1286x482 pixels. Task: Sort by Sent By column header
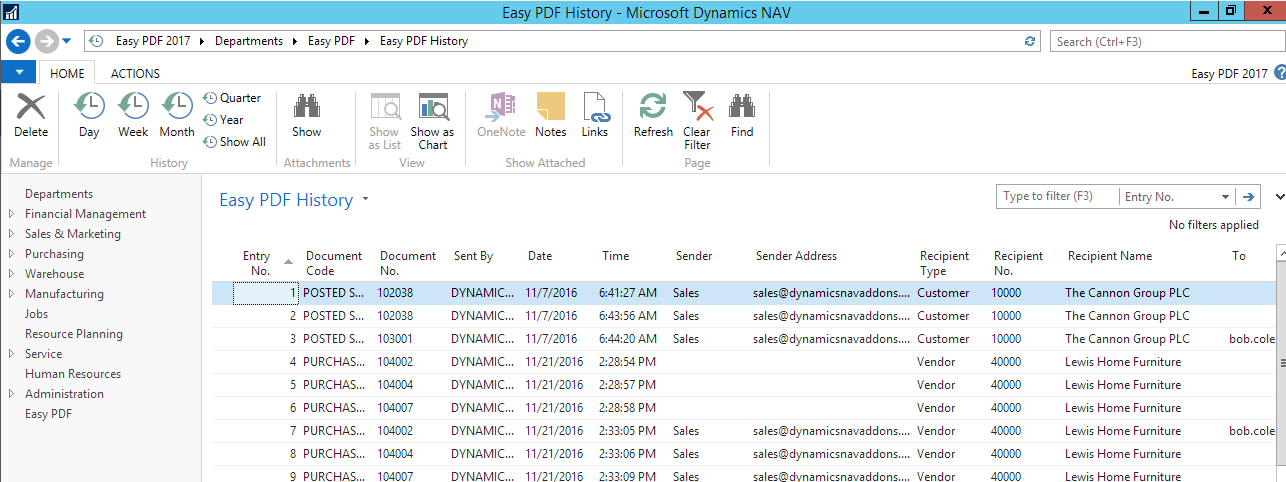(x=473, y=256)
